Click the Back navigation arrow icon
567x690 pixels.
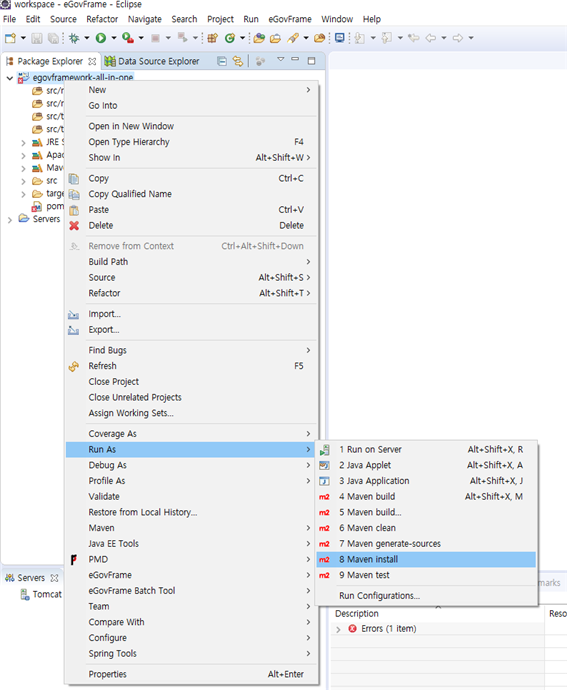[431, 38]
